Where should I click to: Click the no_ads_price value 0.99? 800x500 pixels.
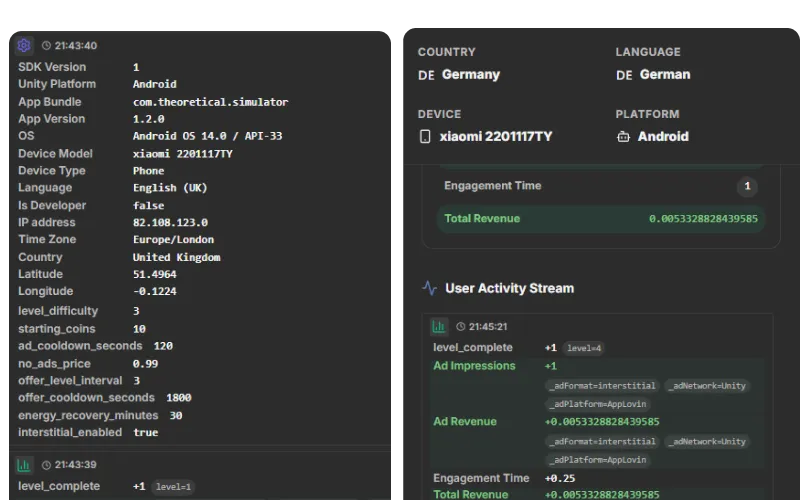145,364
